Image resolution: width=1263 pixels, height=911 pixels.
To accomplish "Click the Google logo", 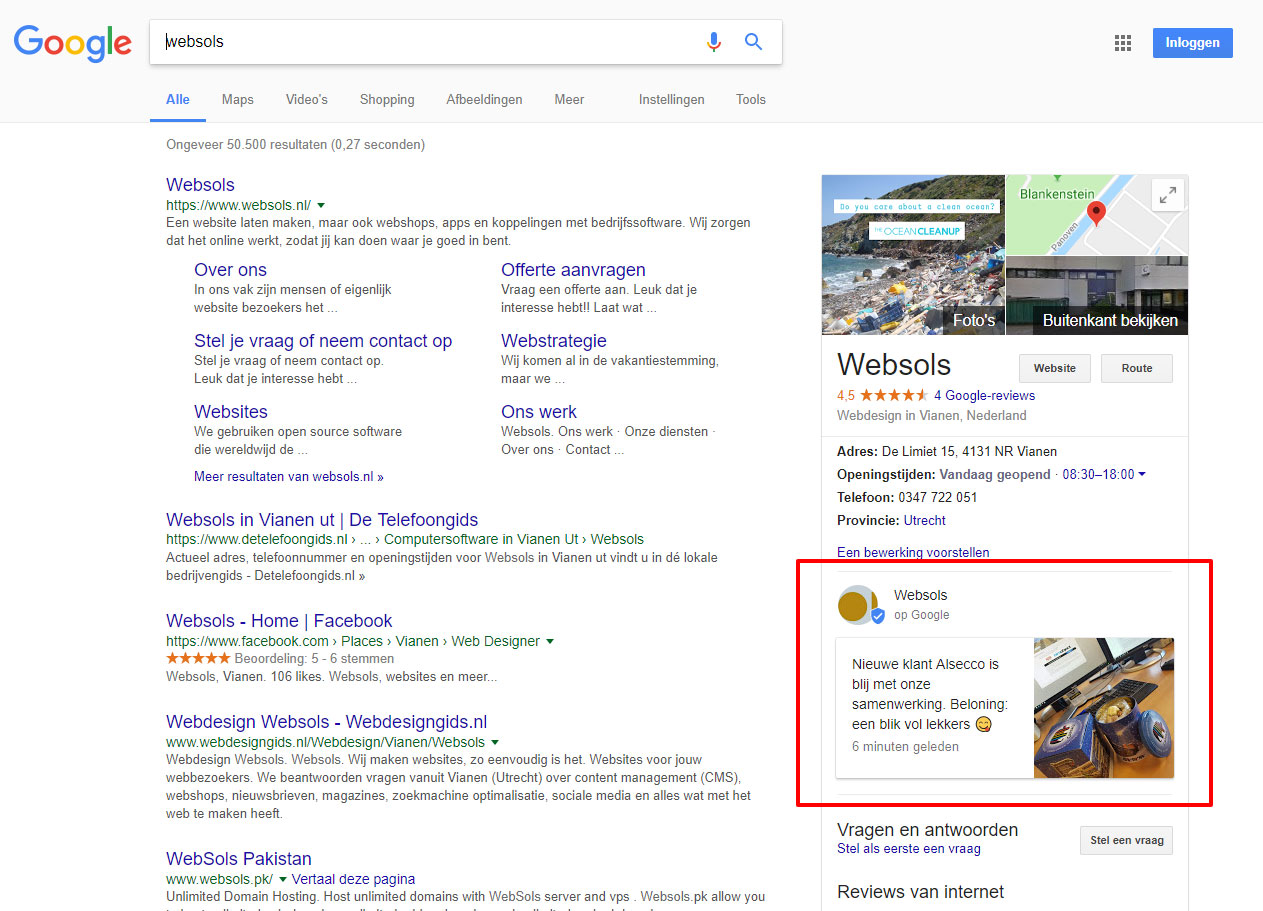I will (x=72, y=42).
